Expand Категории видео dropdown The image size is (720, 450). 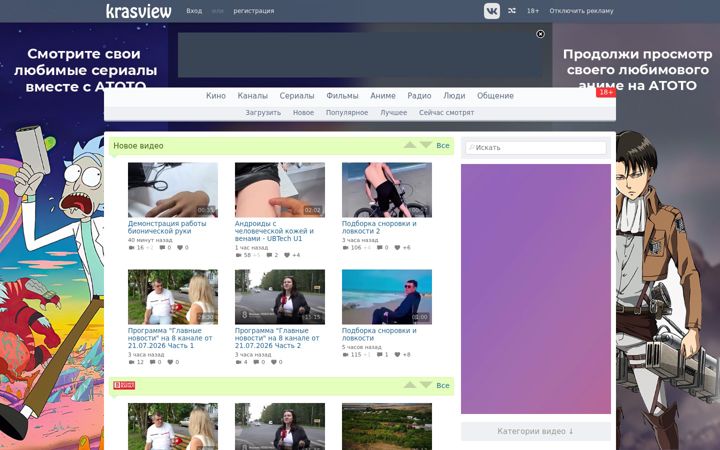[x=535, y=431]
